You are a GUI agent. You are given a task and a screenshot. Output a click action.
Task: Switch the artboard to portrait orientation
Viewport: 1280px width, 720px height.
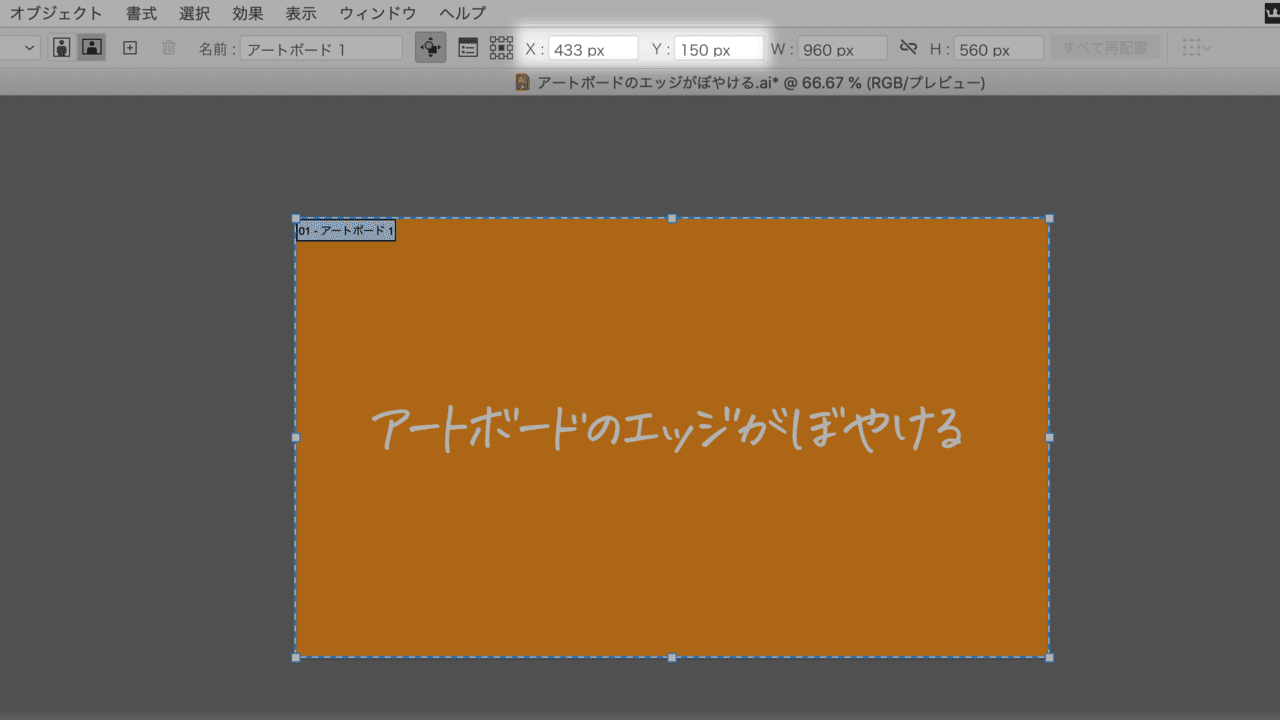(x=61, y=47)
